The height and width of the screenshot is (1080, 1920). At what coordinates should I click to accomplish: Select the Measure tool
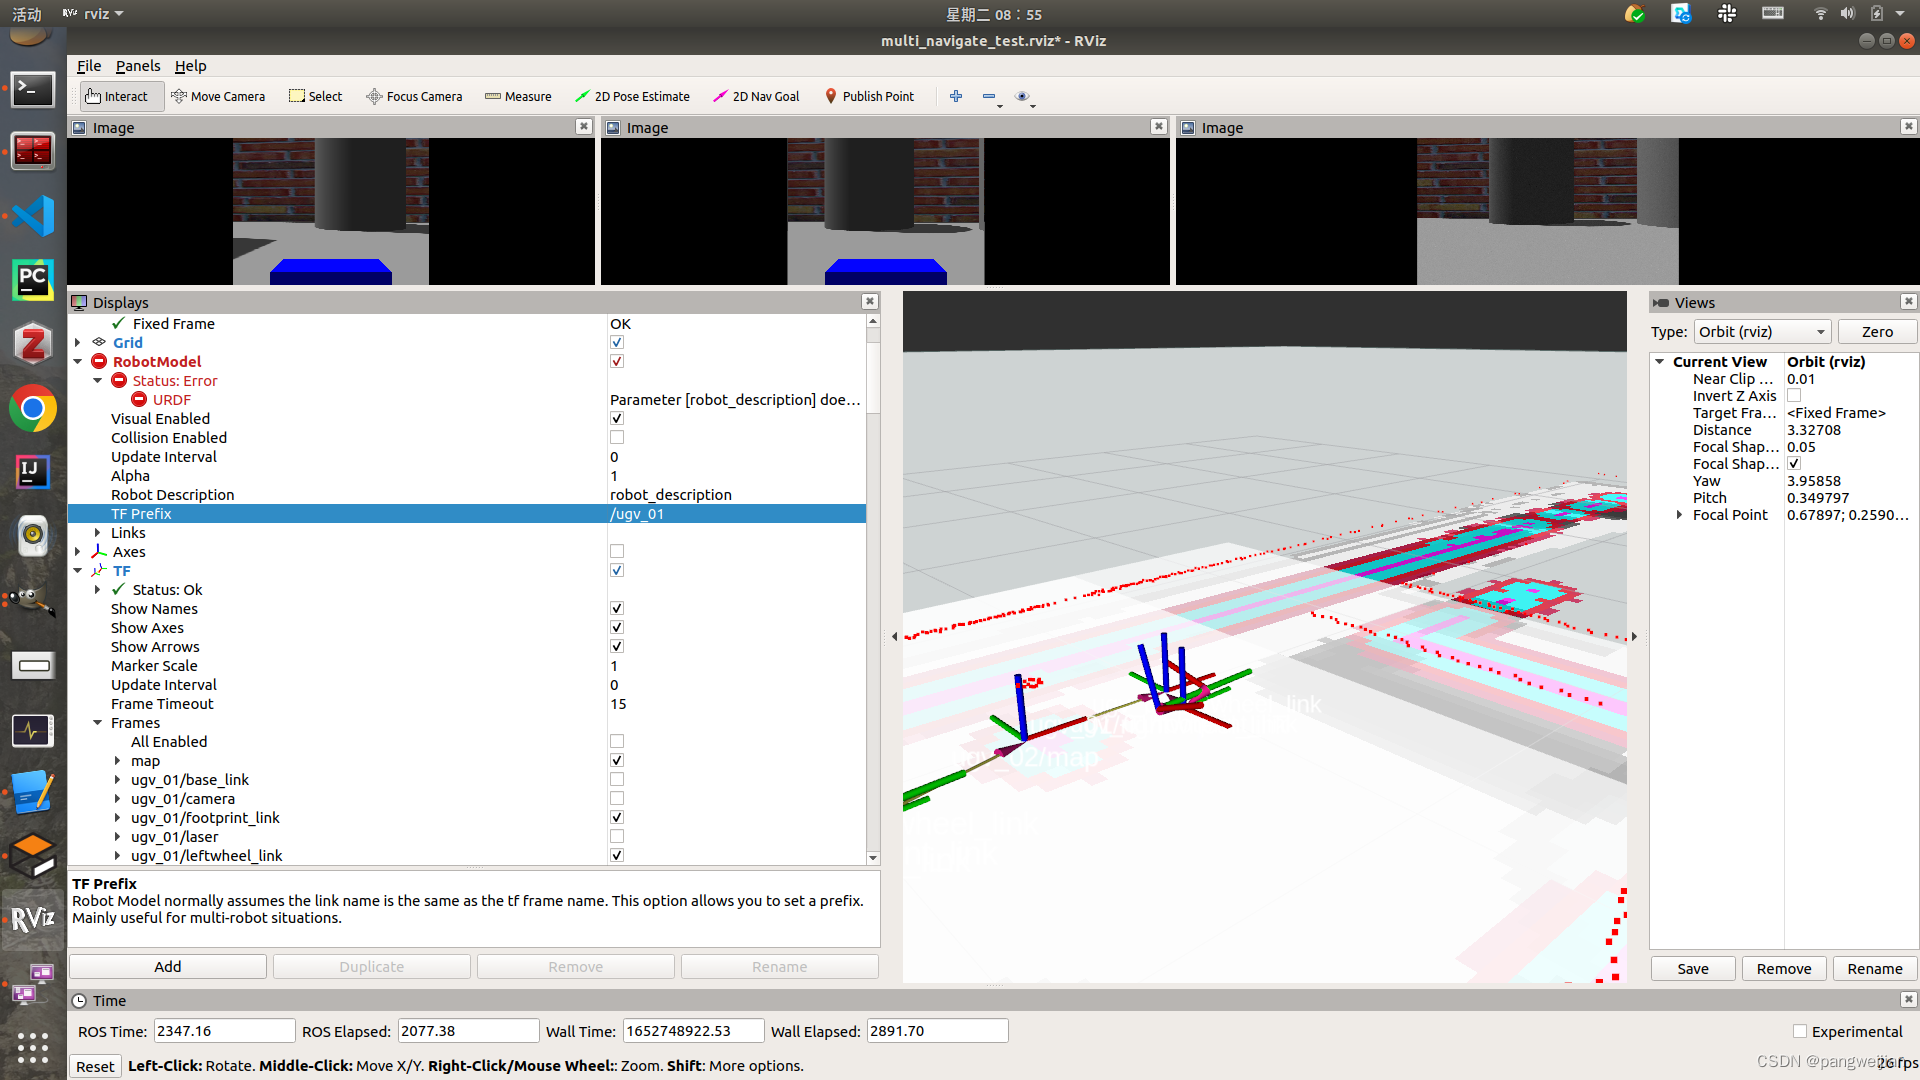point(518,96)
